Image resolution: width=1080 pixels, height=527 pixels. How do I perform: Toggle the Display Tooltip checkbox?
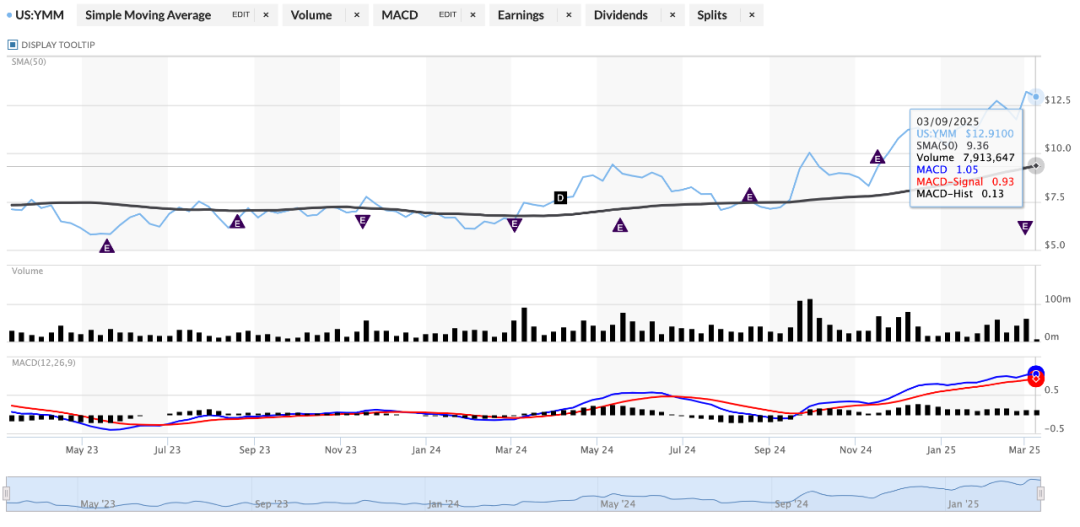(12, 45)
